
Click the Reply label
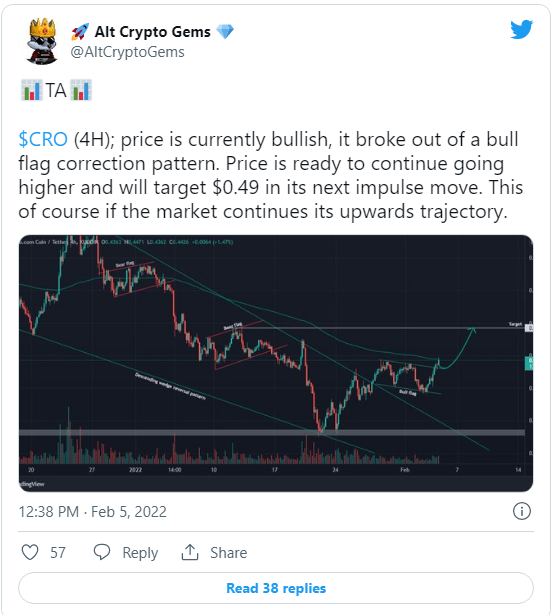(x=140, y=553)
